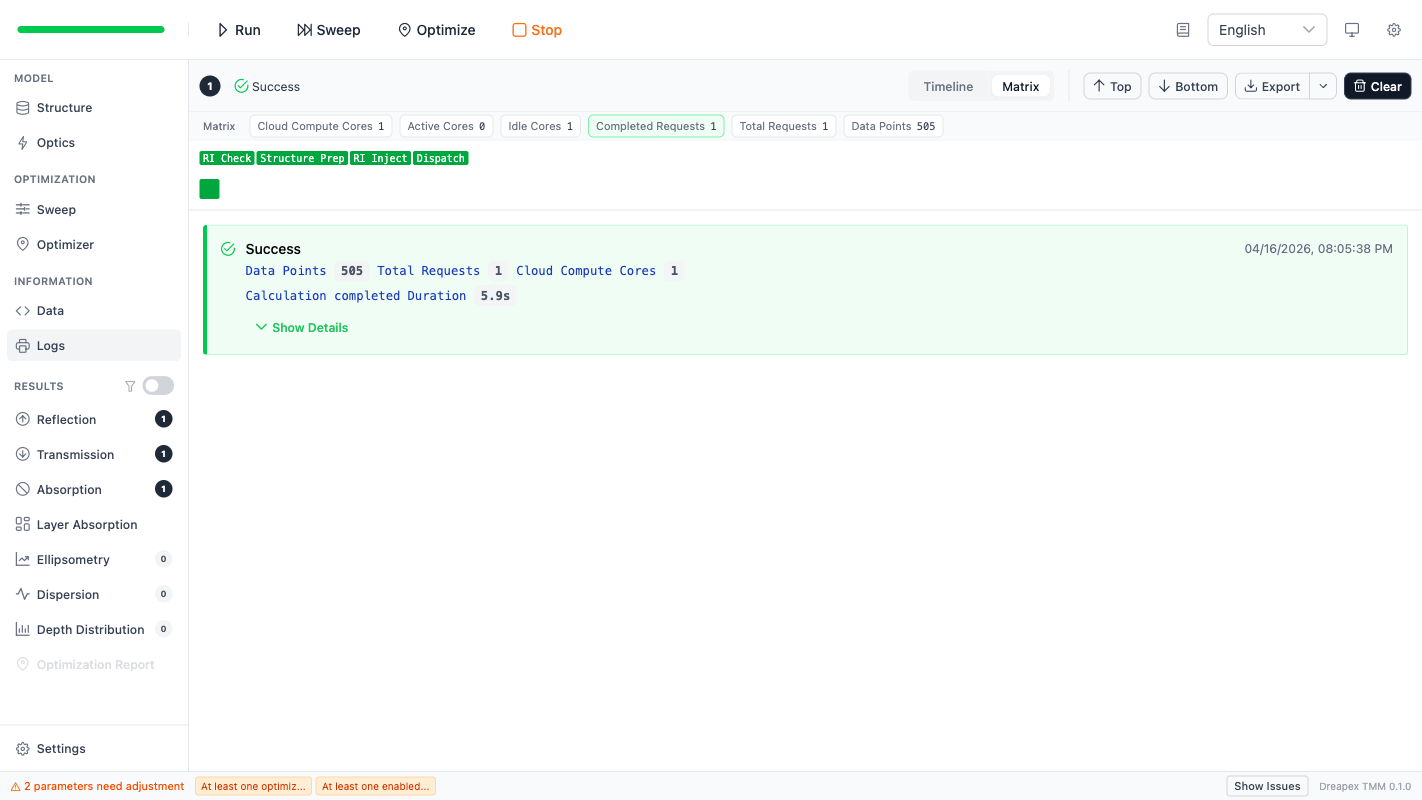Expand Show Details in Success log
This screenshot has height=800, width=1422.
(x=302, y=328)
